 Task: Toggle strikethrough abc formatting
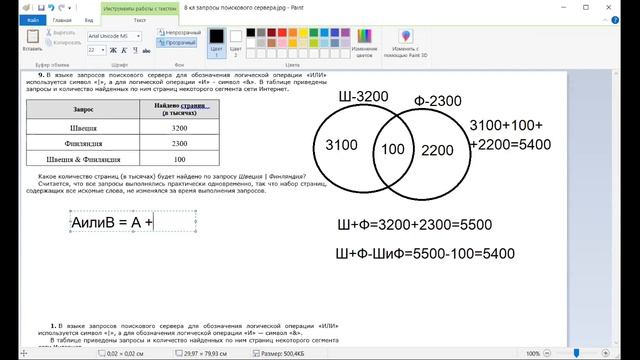(147, 51)
